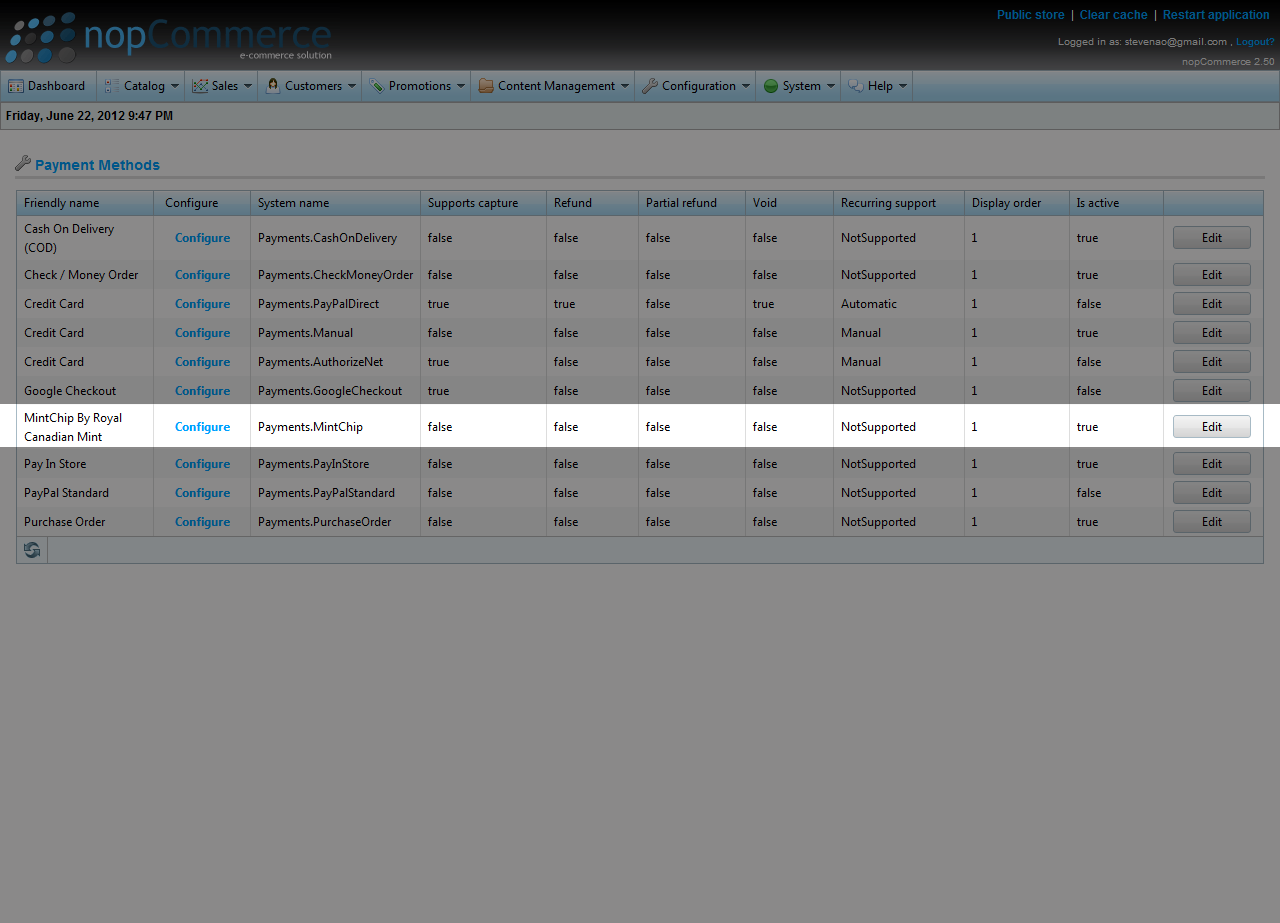Edit the Payments.AuthorizeNet row
This screenshot has width=1280, height=923.
pyautogui.click(x=1212, y=362)
